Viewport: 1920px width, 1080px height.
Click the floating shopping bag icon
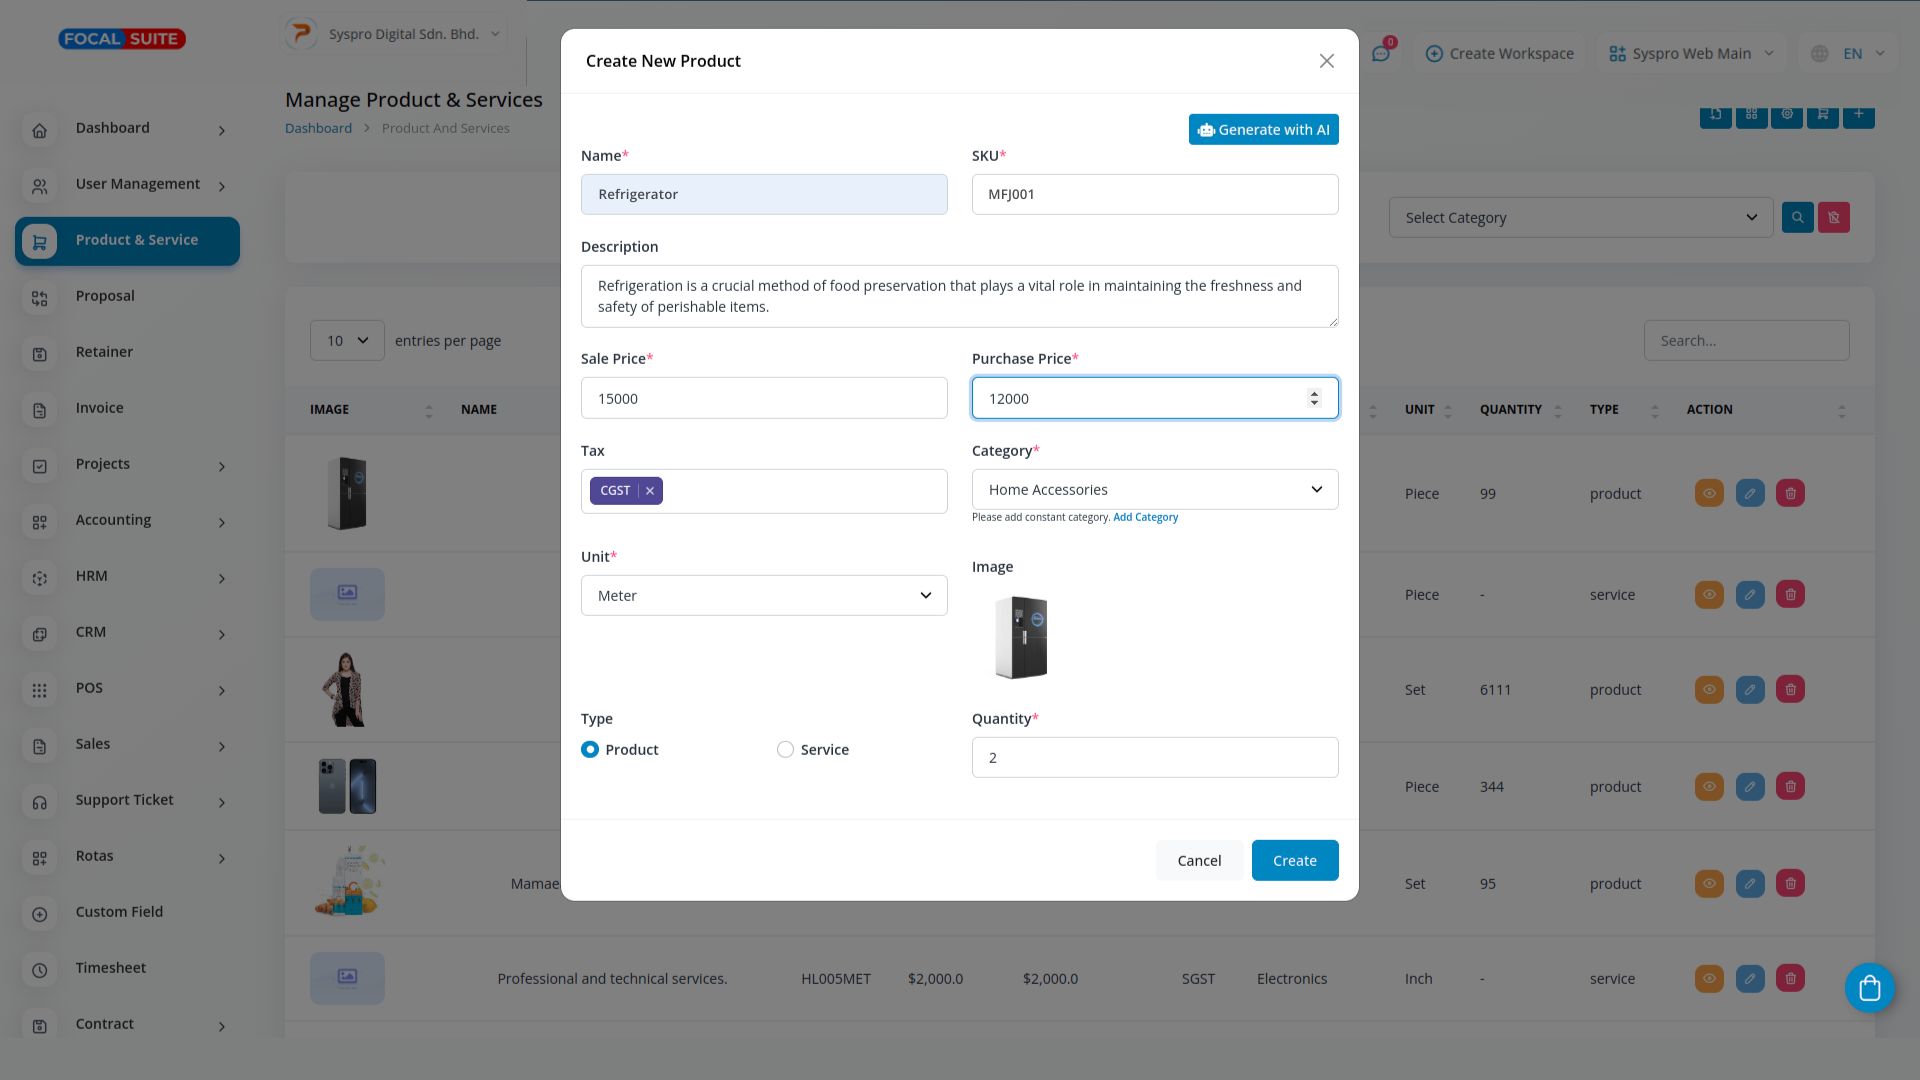click(1869, 988)
